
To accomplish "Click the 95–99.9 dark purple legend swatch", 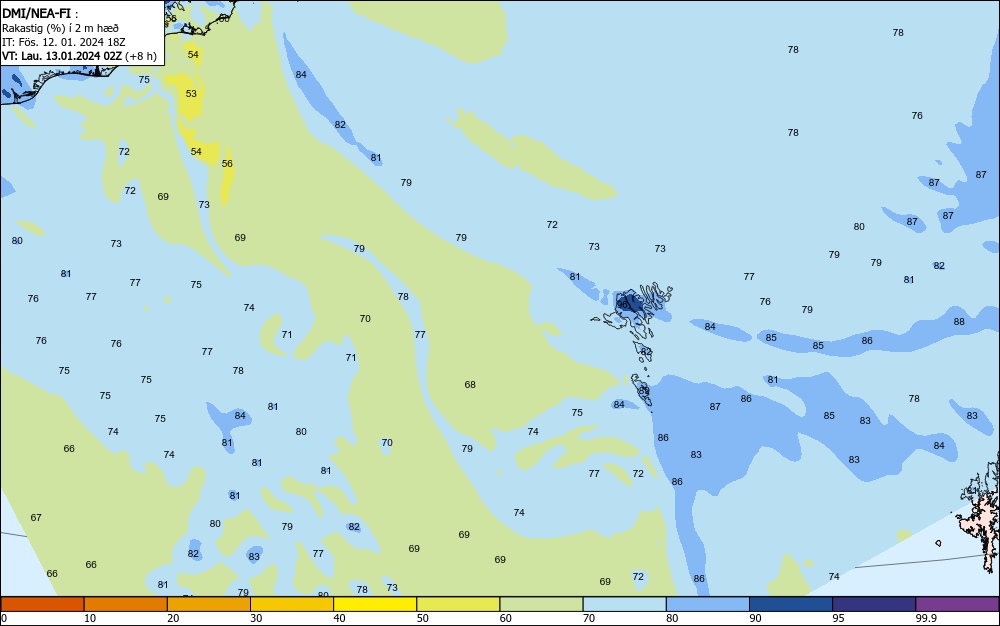I will pyautogui.click(x=874, y=604).
